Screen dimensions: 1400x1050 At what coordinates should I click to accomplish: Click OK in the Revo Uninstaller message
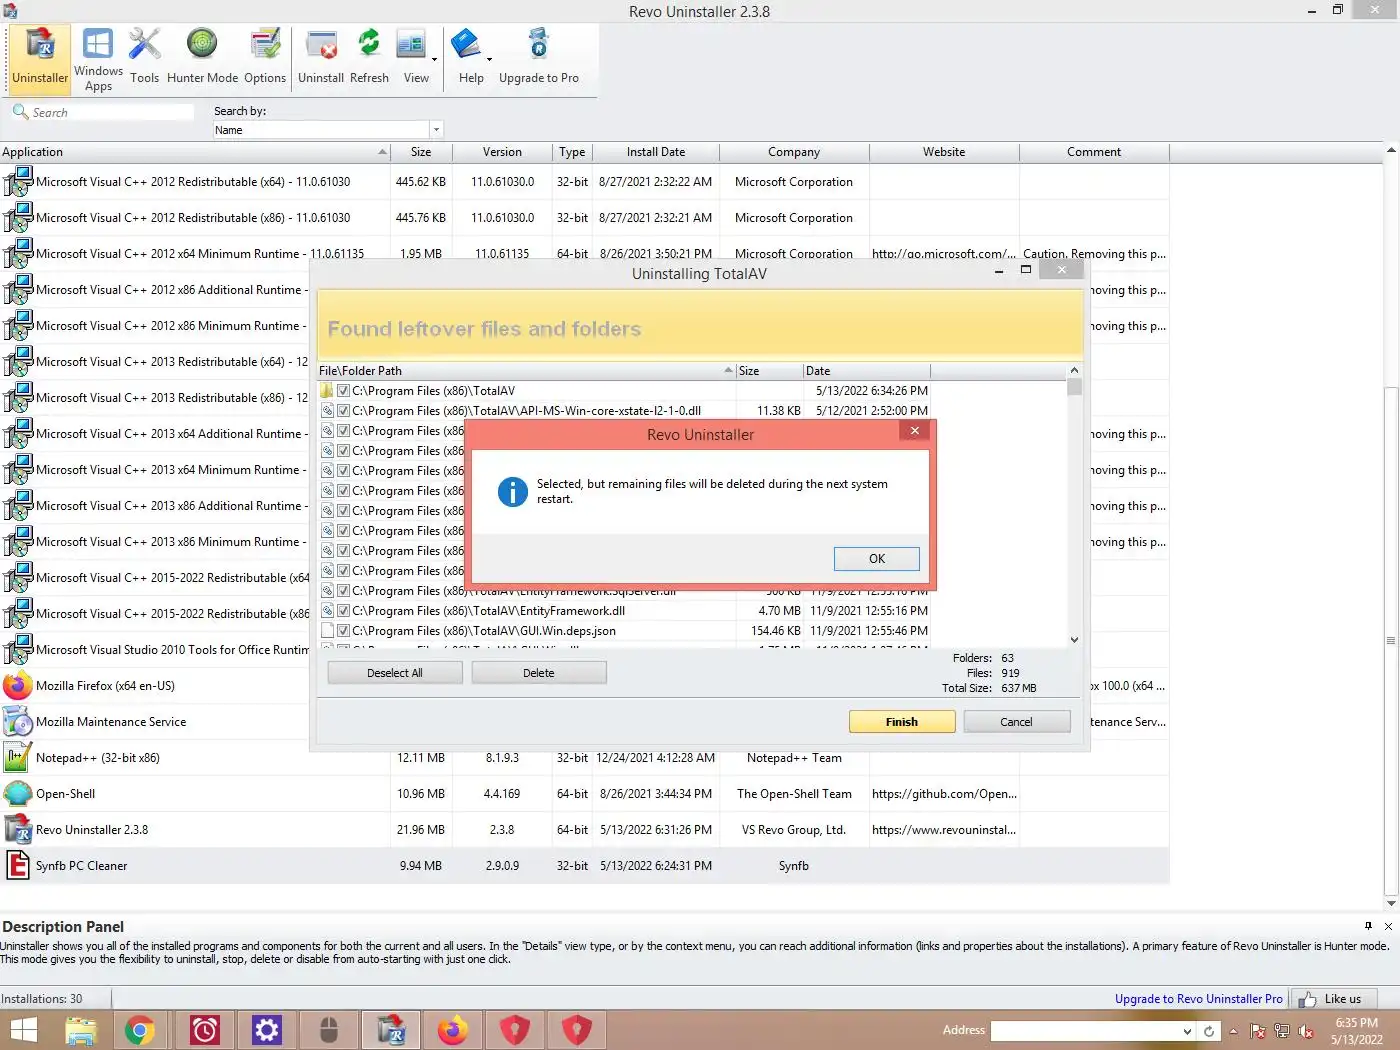877,559
